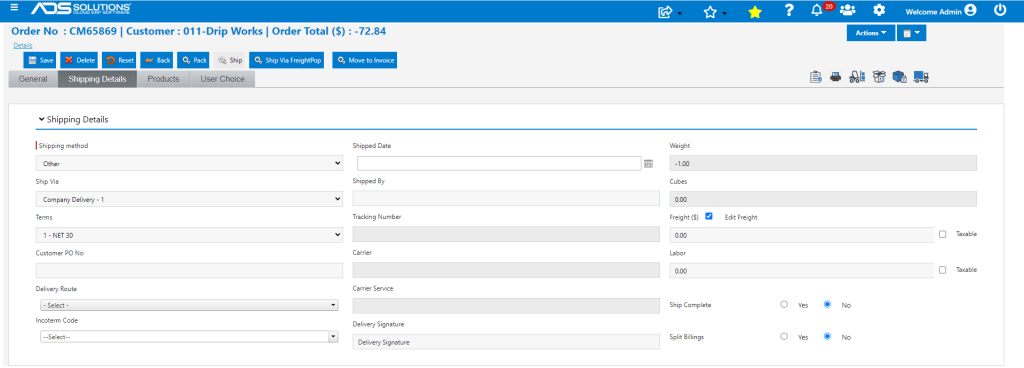
Task: Open the Delivery Route dropdown
Action: [189, 305]
